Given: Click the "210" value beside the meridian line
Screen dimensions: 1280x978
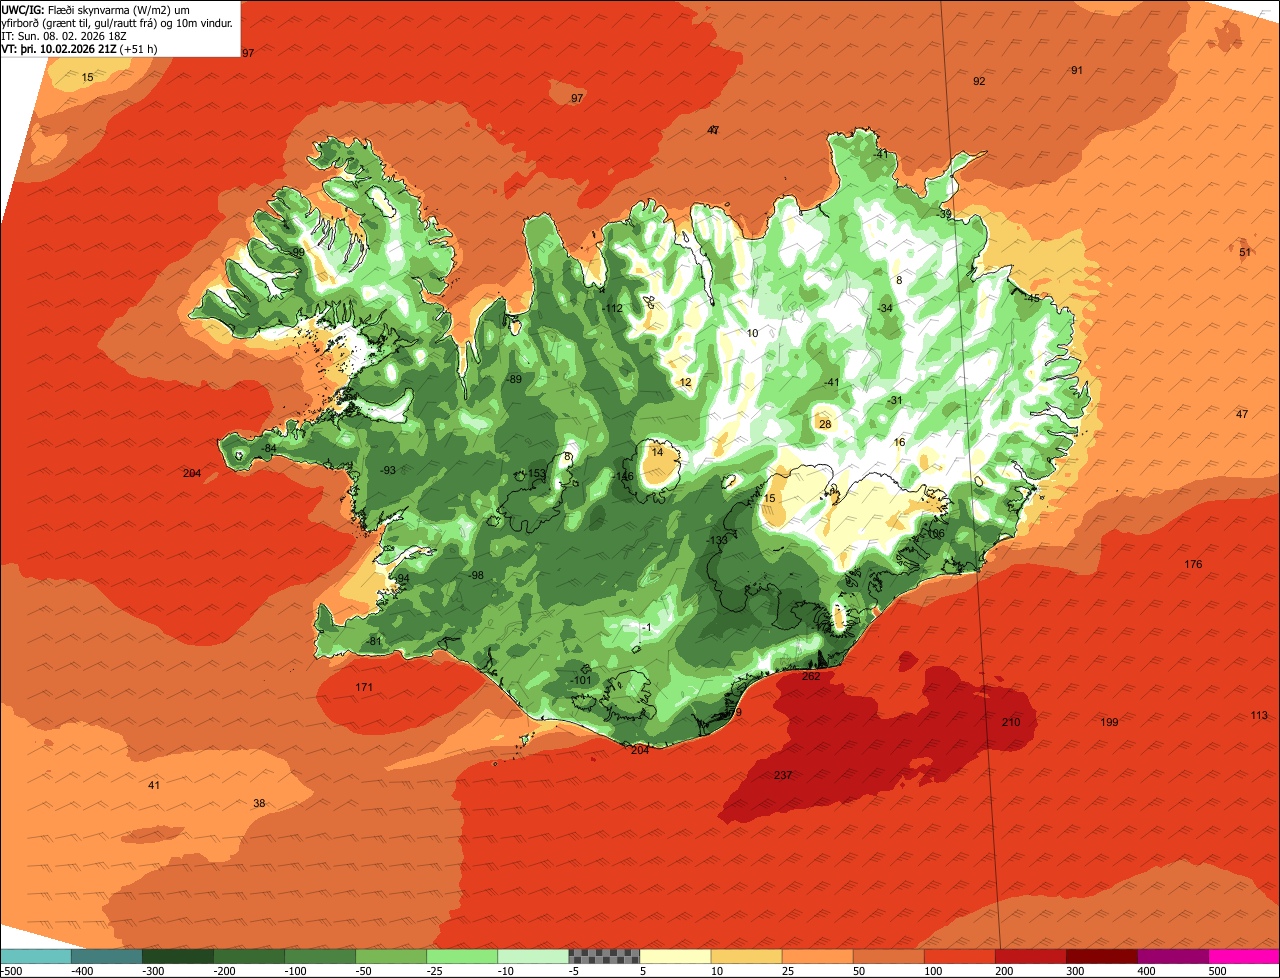Looking at the screenshot, I should (1011, 721).
